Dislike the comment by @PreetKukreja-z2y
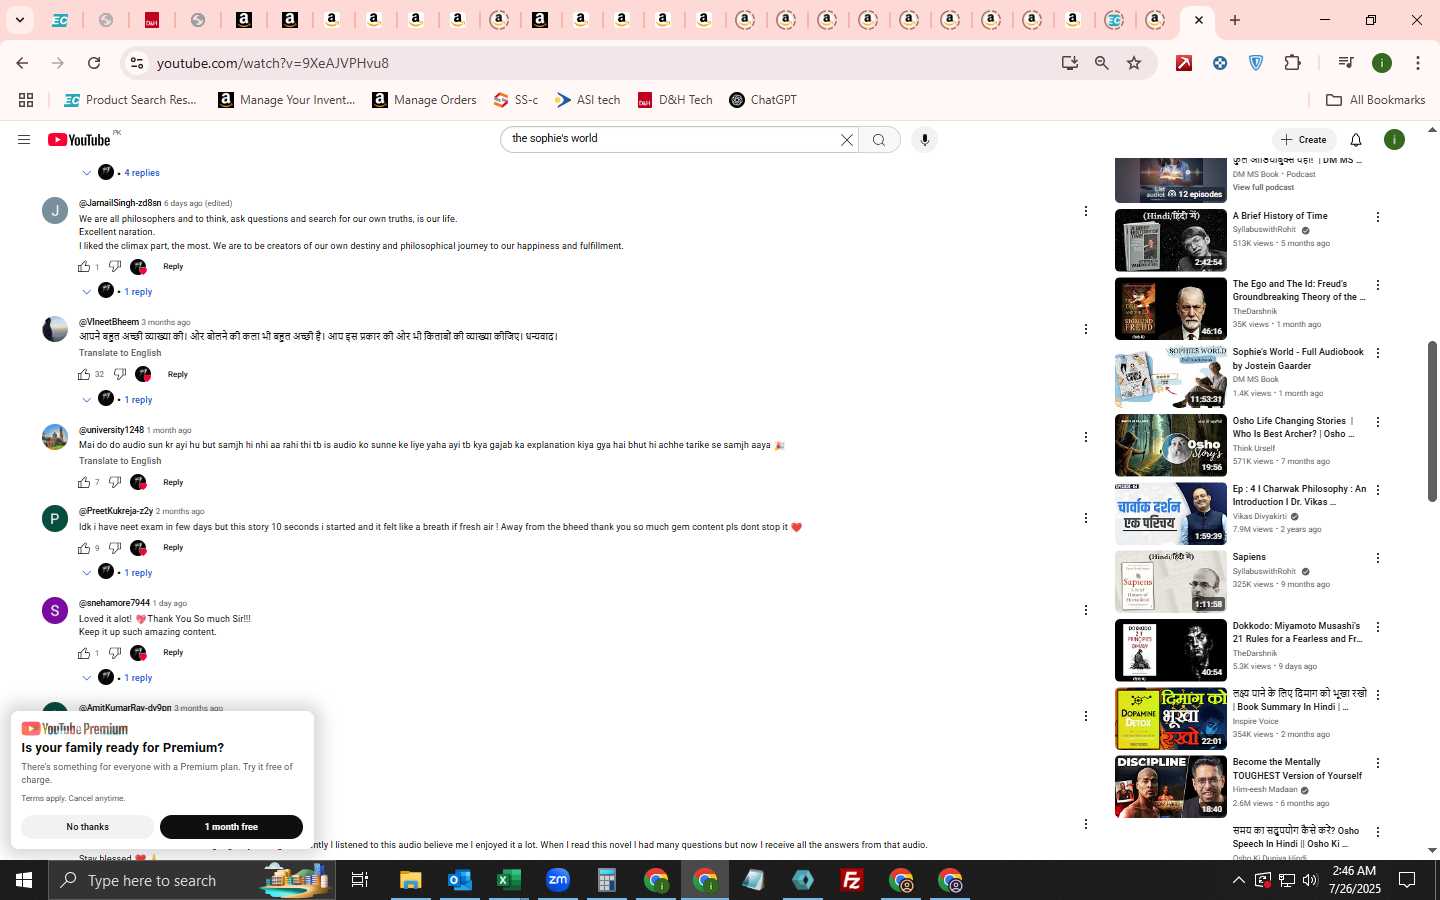This screenshot has height=900, width=1440. coord(115,548)
